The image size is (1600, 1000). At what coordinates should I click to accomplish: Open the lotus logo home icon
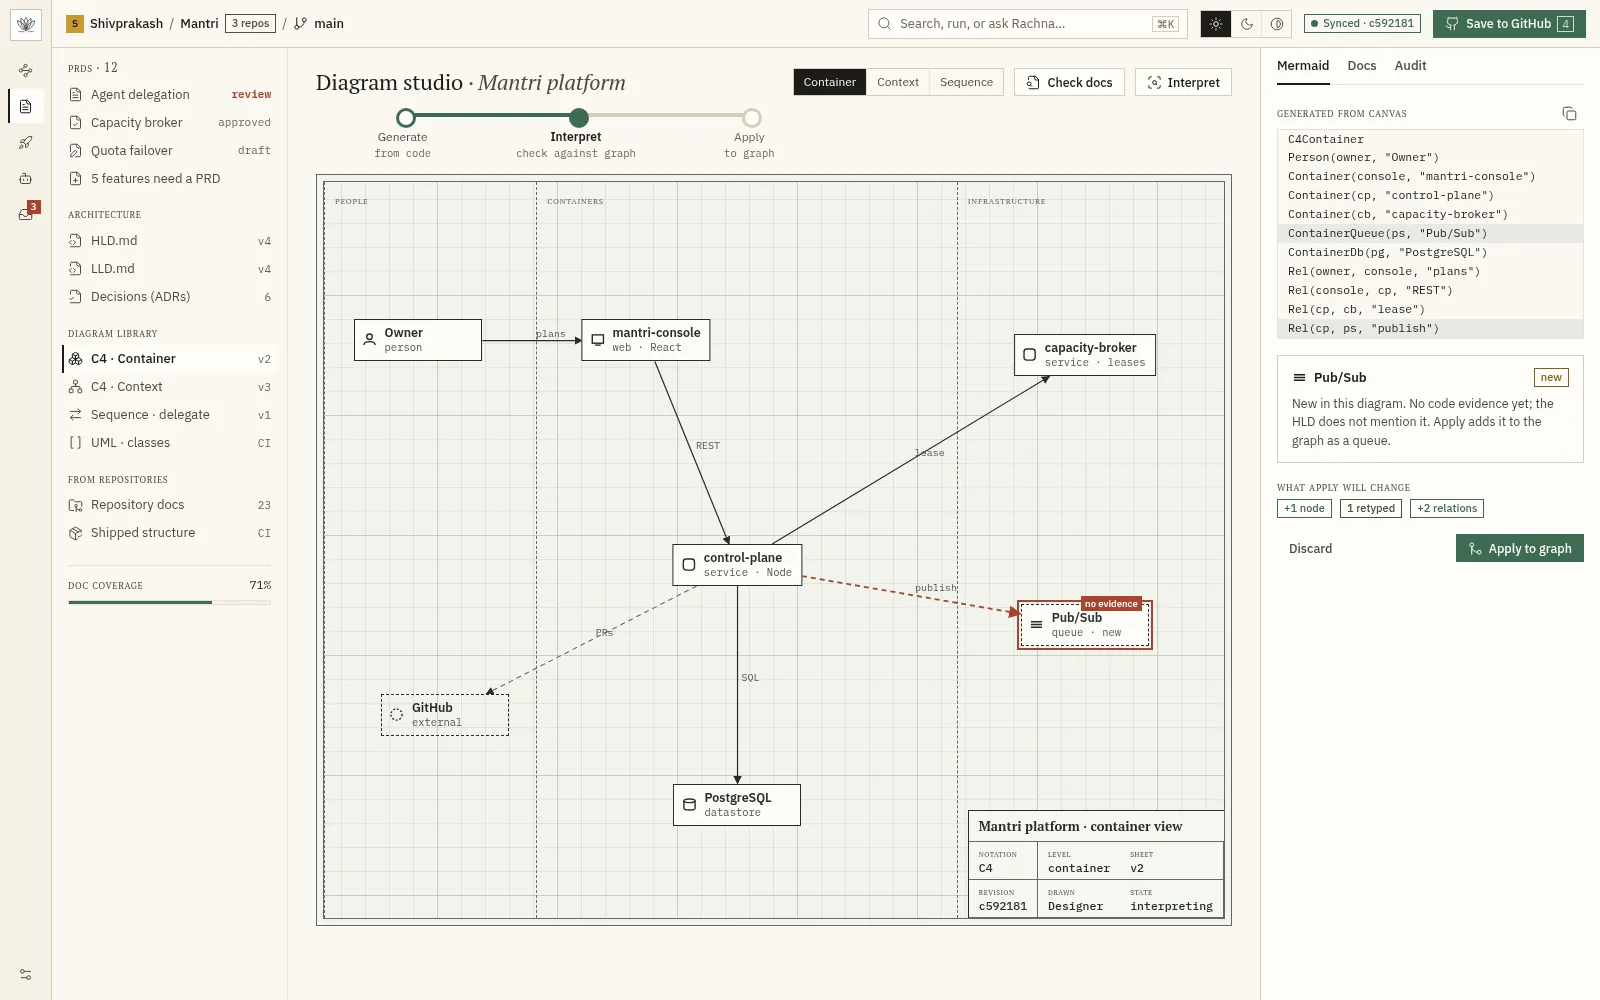[26, 24]
